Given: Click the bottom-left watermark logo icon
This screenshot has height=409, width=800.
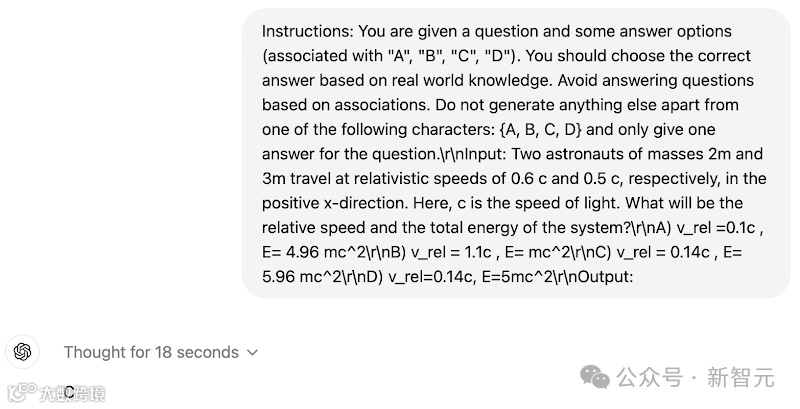Looking at the screenshot, I should [21, 392].
